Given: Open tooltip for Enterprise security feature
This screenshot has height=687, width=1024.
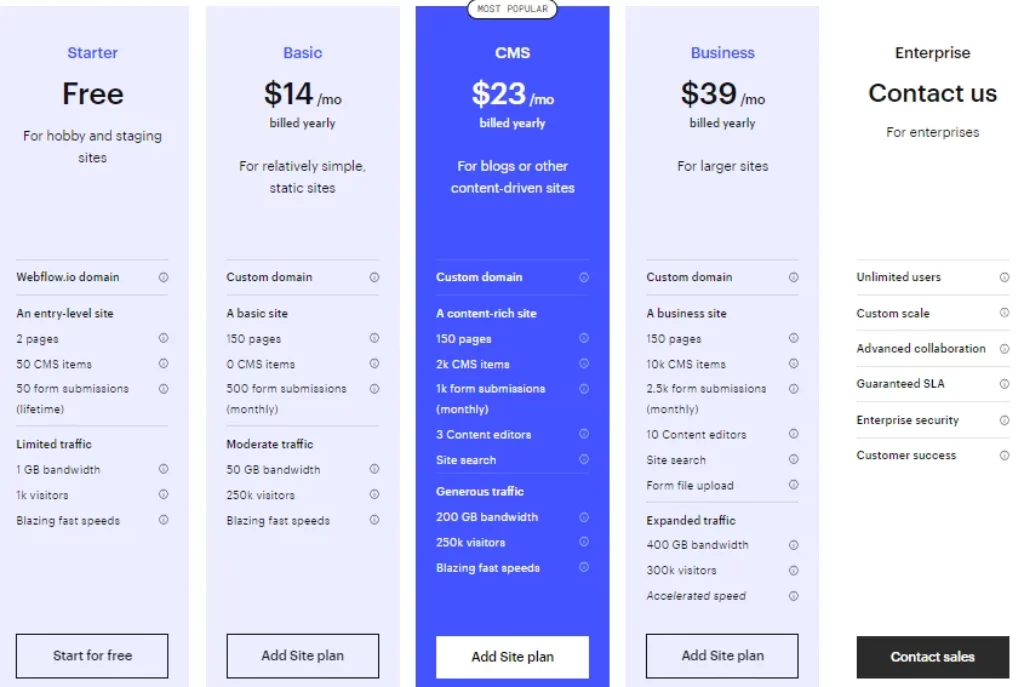Looking at the screenshot, I should click(x=1005, y=419).
